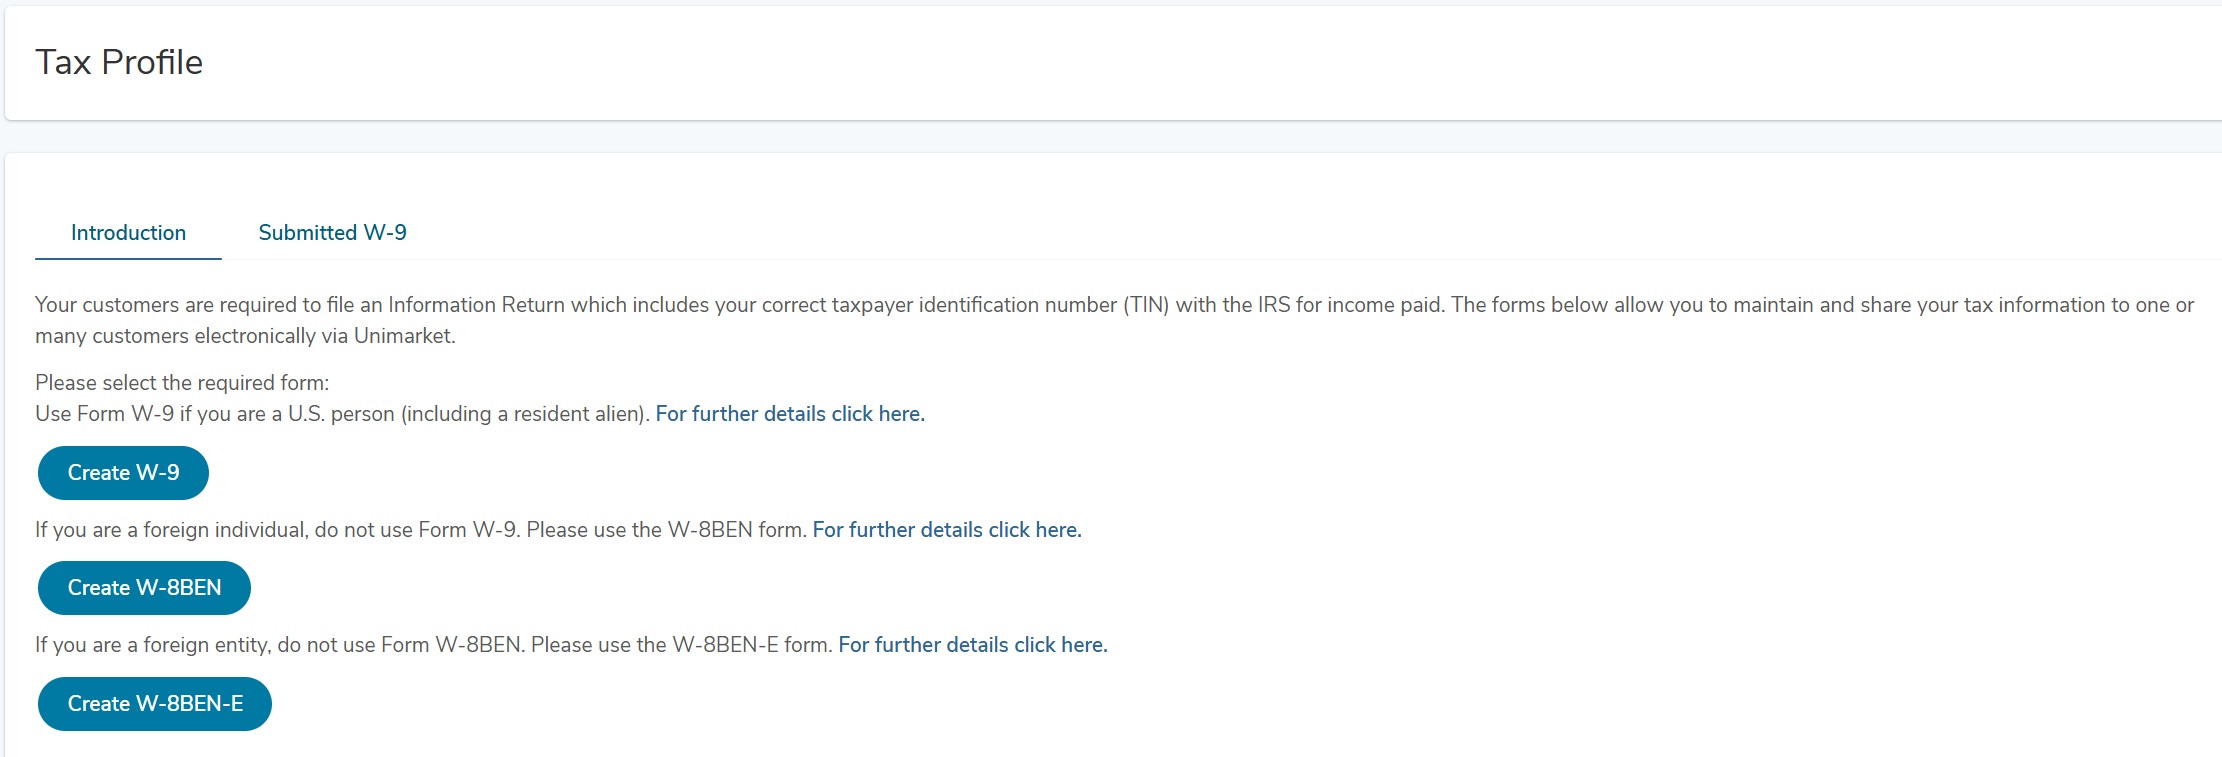Click the Tax Profile page heading
Viewport: 2222px width, 757px height.
click(119, 62)
